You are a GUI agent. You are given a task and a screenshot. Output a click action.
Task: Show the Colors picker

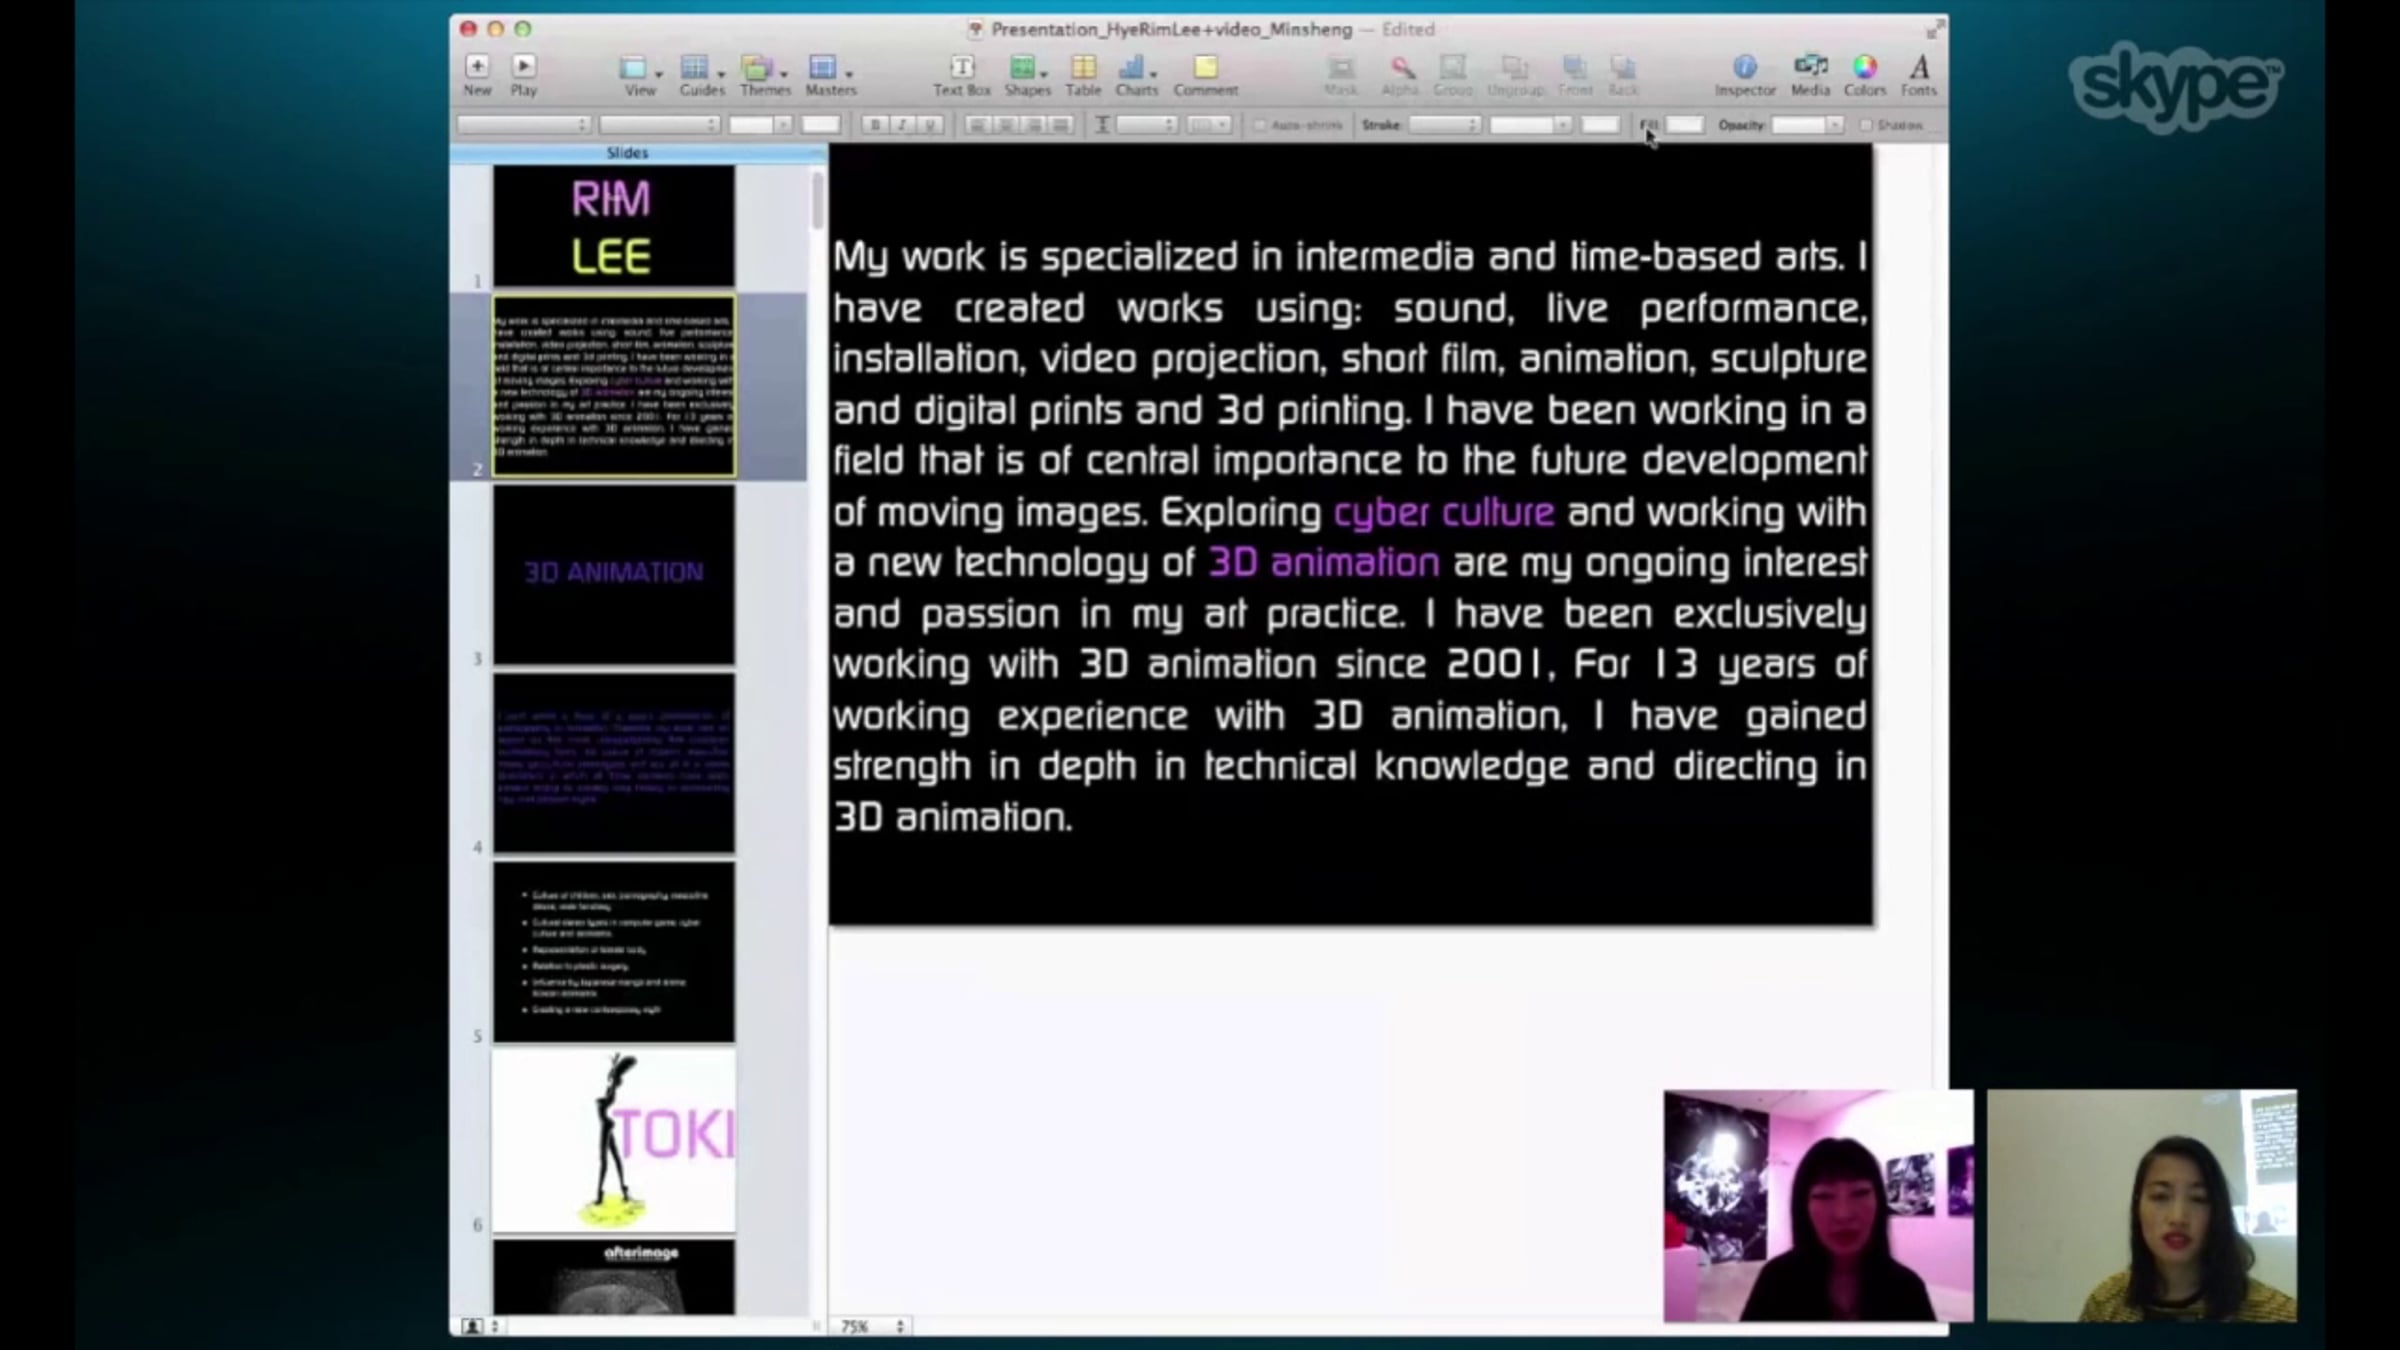point(1864,68)
